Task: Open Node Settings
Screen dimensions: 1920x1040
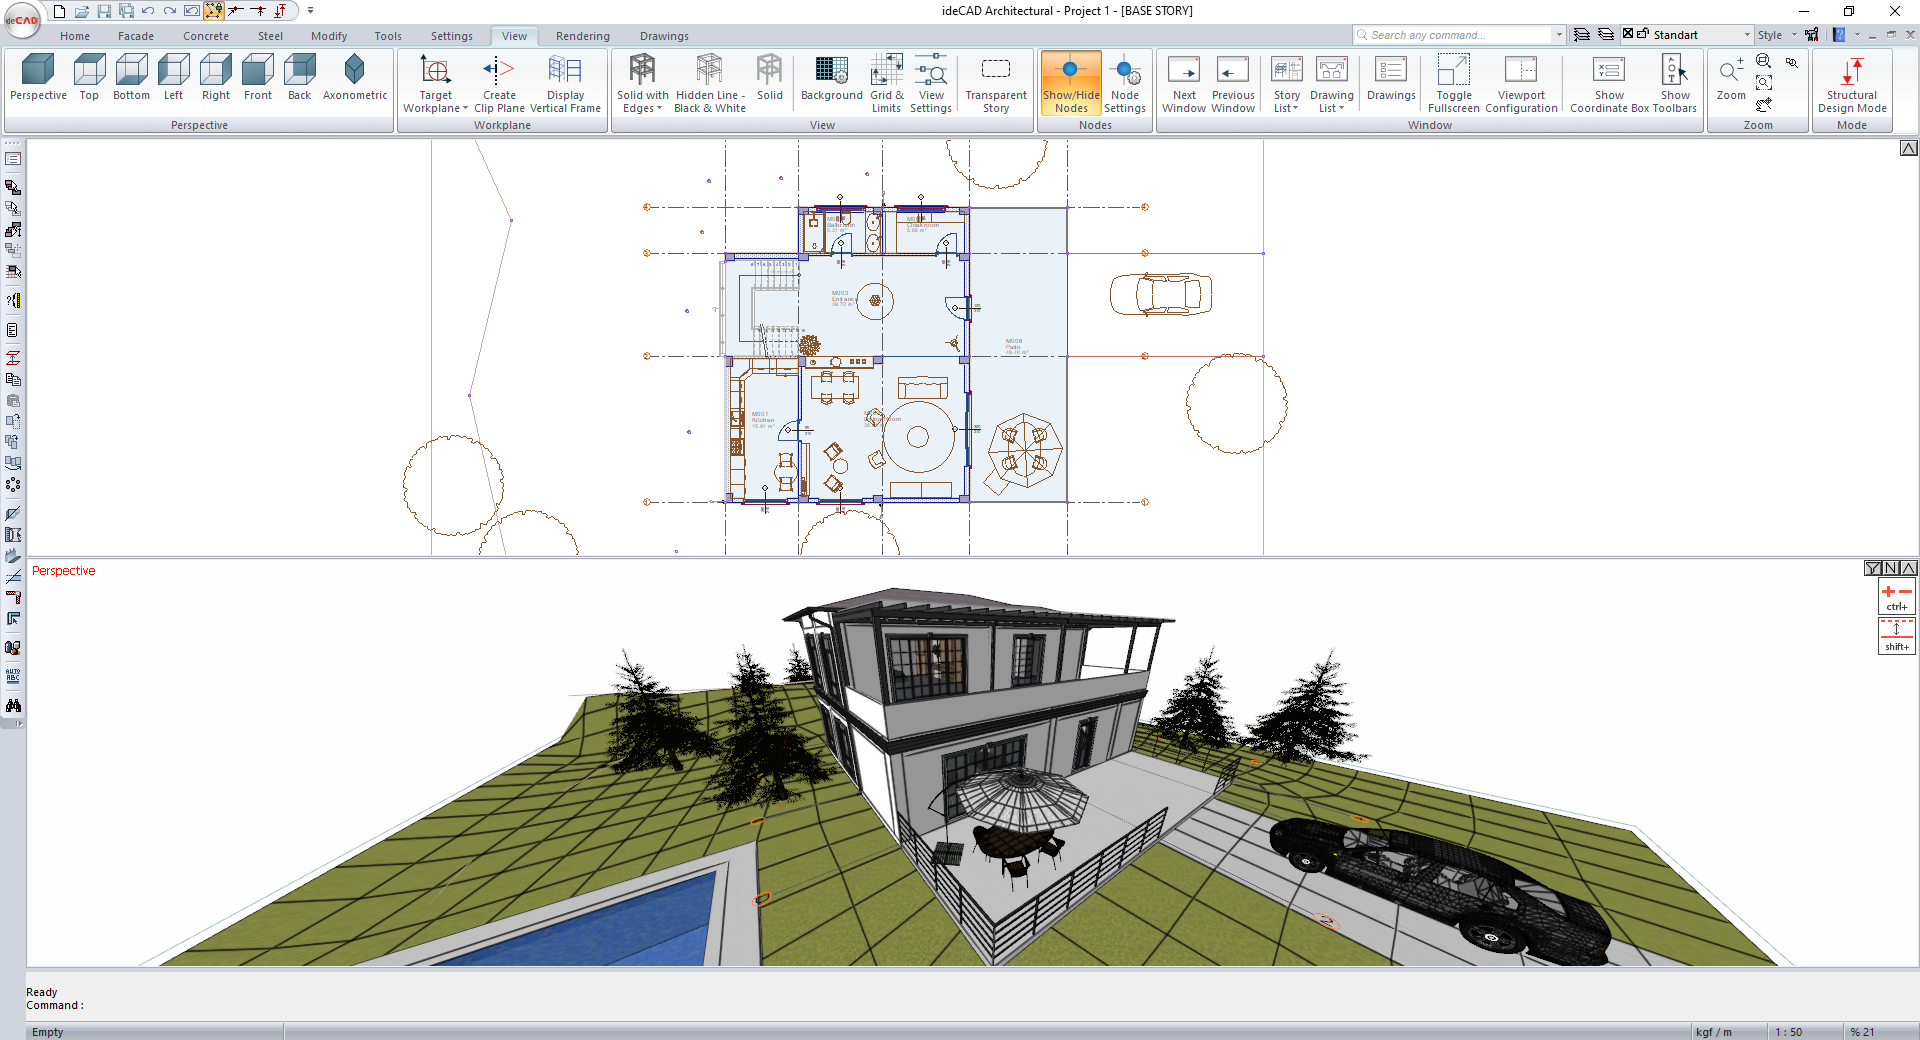Action: pyautogui.click(x=1125, y=84)
